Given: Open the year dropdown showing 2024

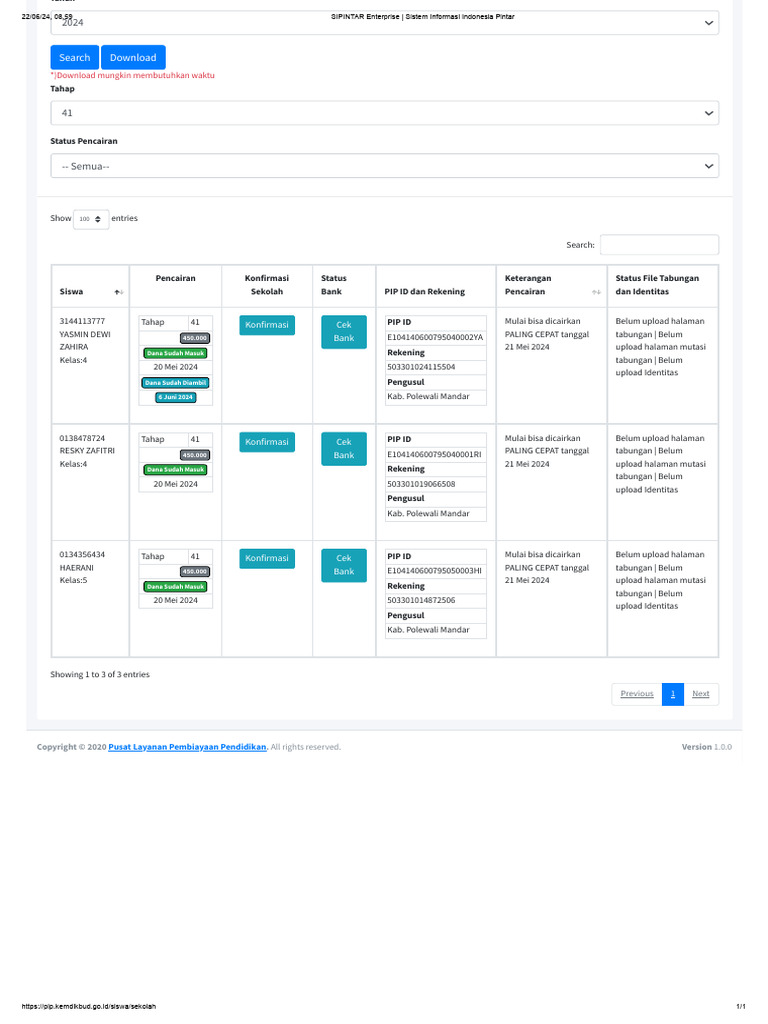Looking at the screenshot, I should [x=384, y=22].
